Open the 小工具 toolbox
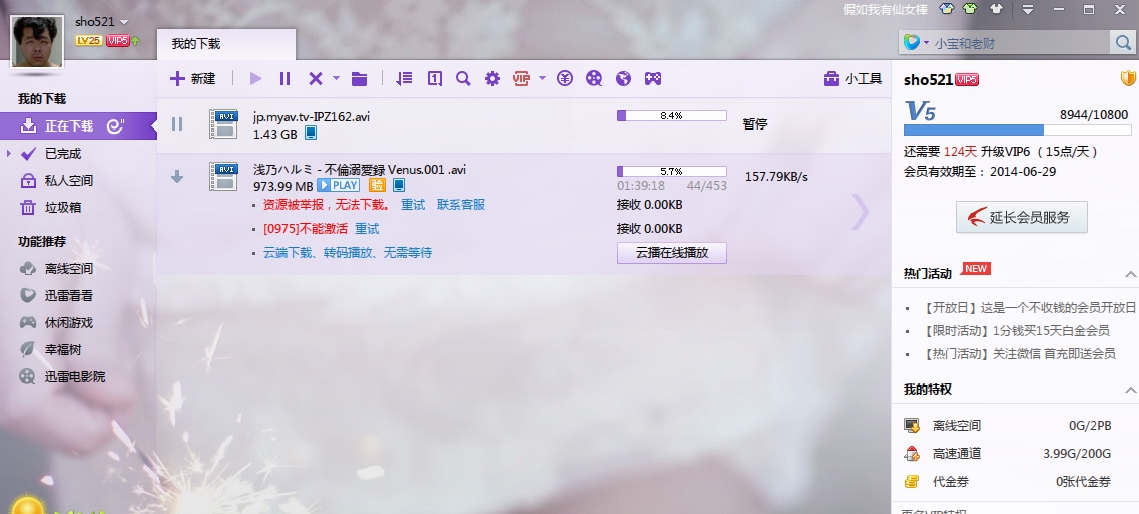Viewport: 1139px width, 514px height. coord(853,78)
